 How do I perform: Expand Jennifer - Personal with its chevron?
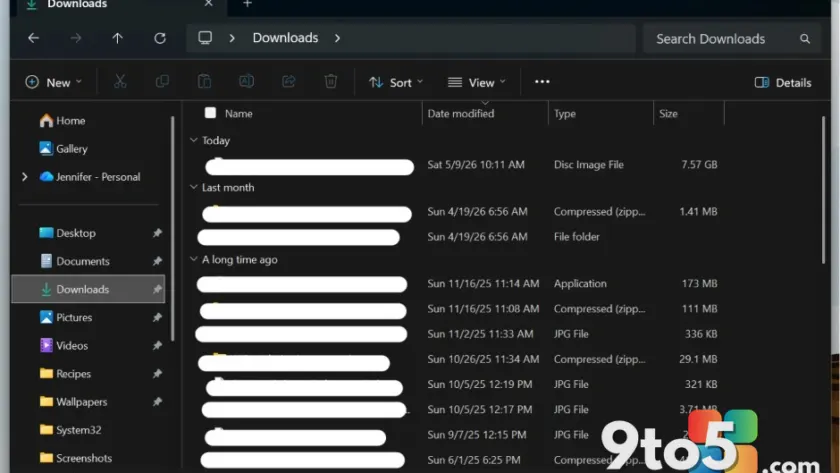coord(25,177)
